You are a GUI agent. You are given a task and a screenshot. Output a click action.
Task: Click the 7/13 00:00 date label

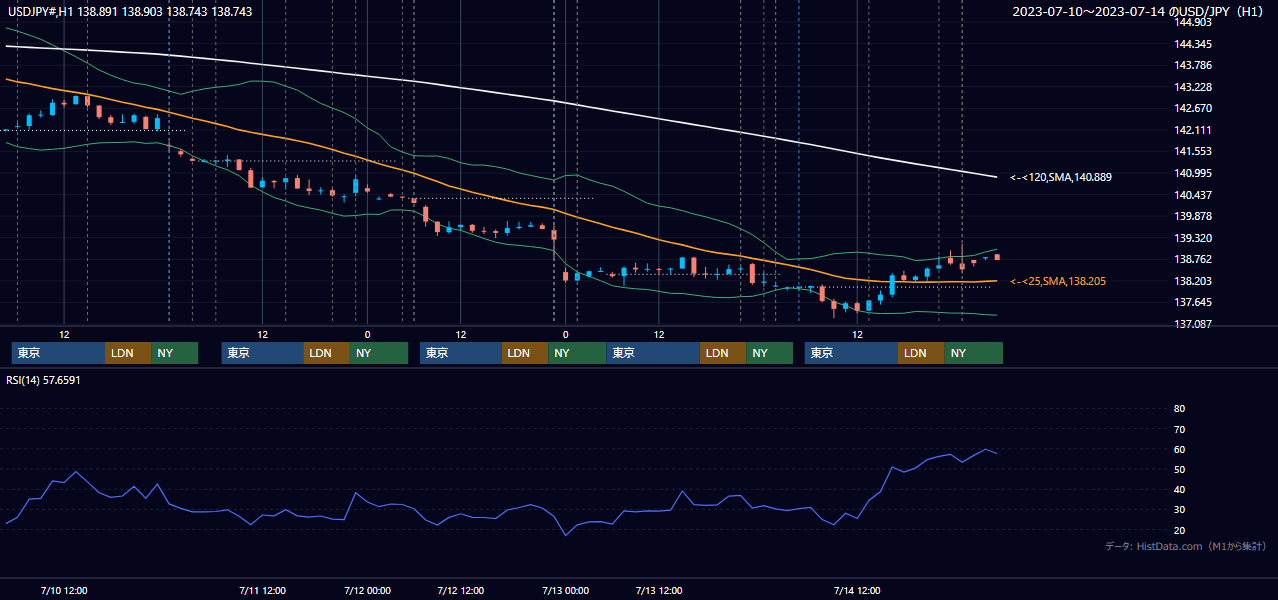(x=565, y=590)
